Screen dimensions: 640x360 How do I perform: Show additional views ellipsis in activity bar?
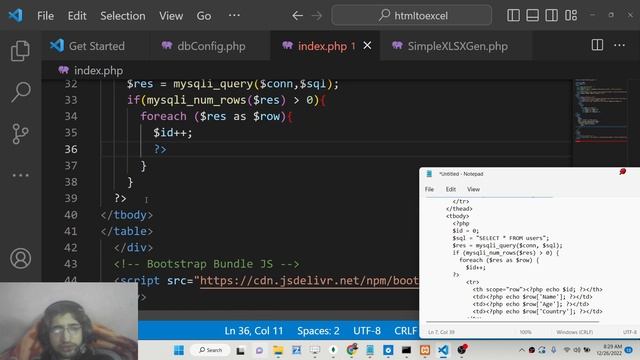pos(20,176)
